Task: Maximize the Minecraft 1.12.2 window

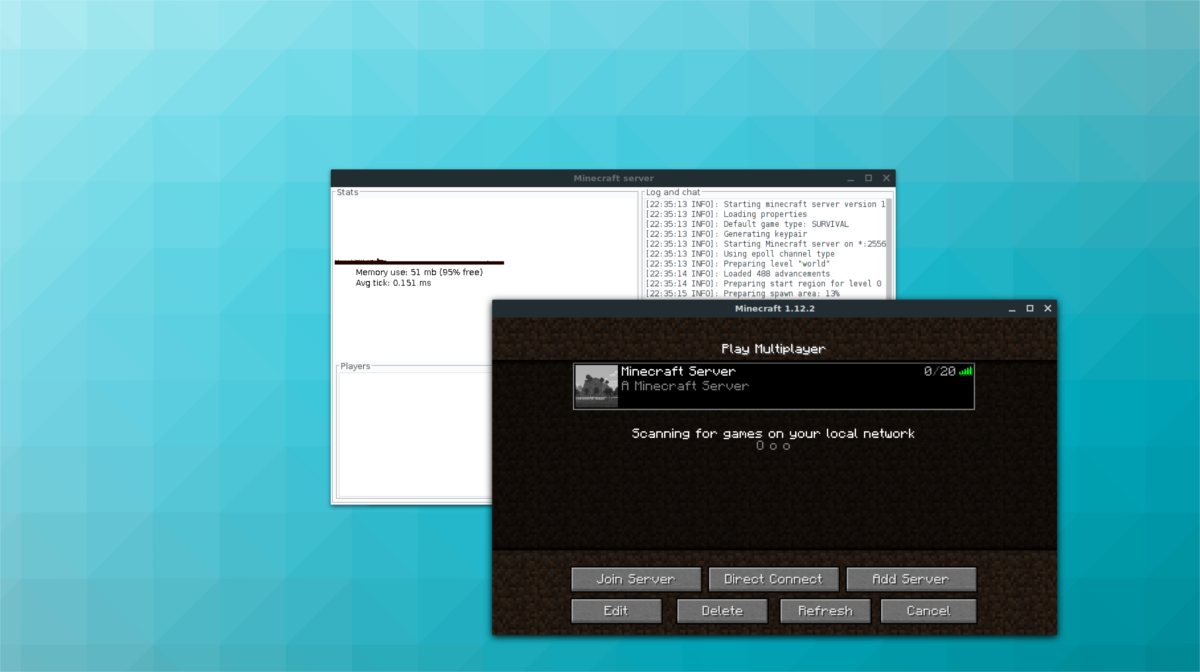Action: coord(1030,309)
